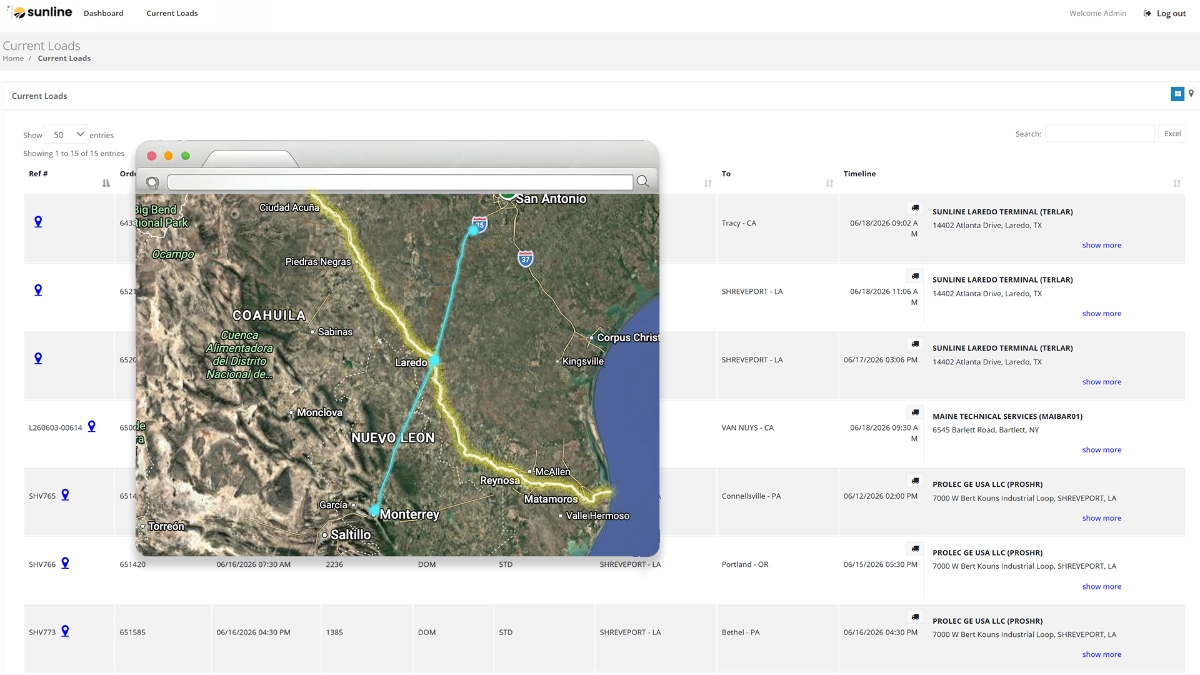Click the Portland - OR destination cell
Image resolution: width=1200 pixels, height=675 pixels.
pos(745,564)
